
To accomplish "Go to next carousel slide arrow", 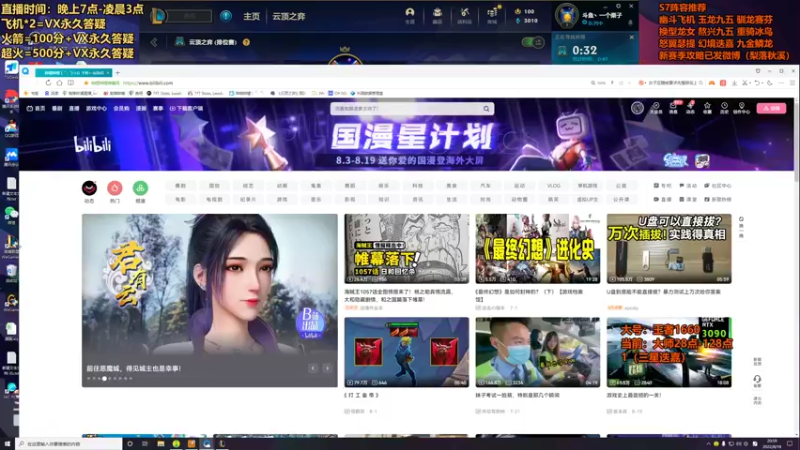I will (x=327, y=368).
